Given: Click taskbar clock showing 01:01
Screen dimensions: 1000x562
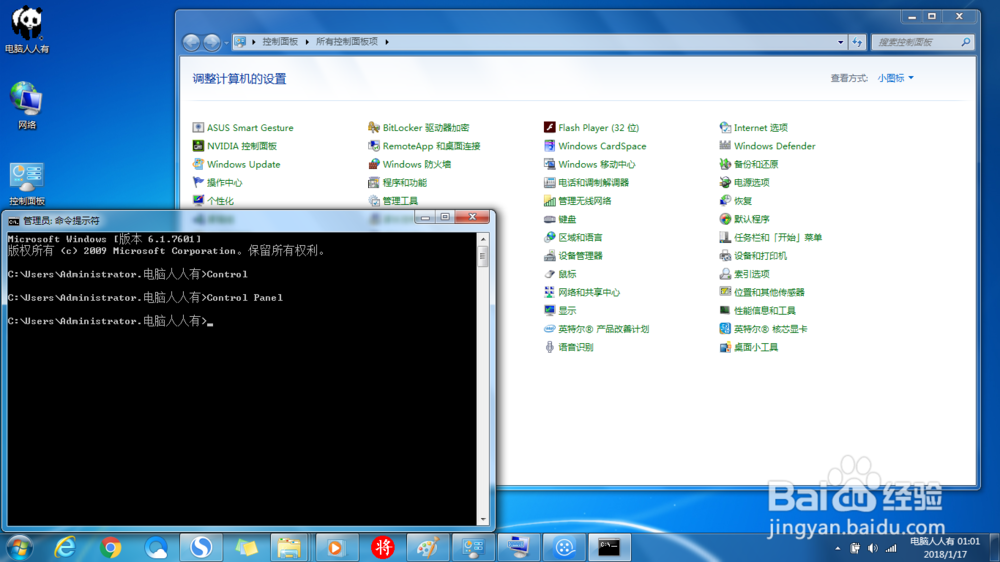Looking at the screenshot, I should click(x=945, y=547).
